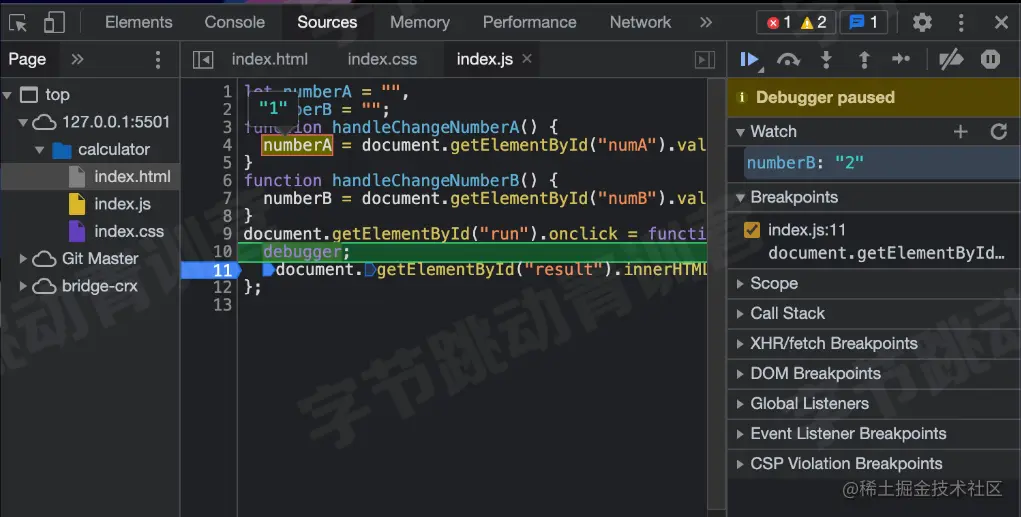Click the Step icon
The height and width of the screenshot is (517, 1021).
(901, 59)
